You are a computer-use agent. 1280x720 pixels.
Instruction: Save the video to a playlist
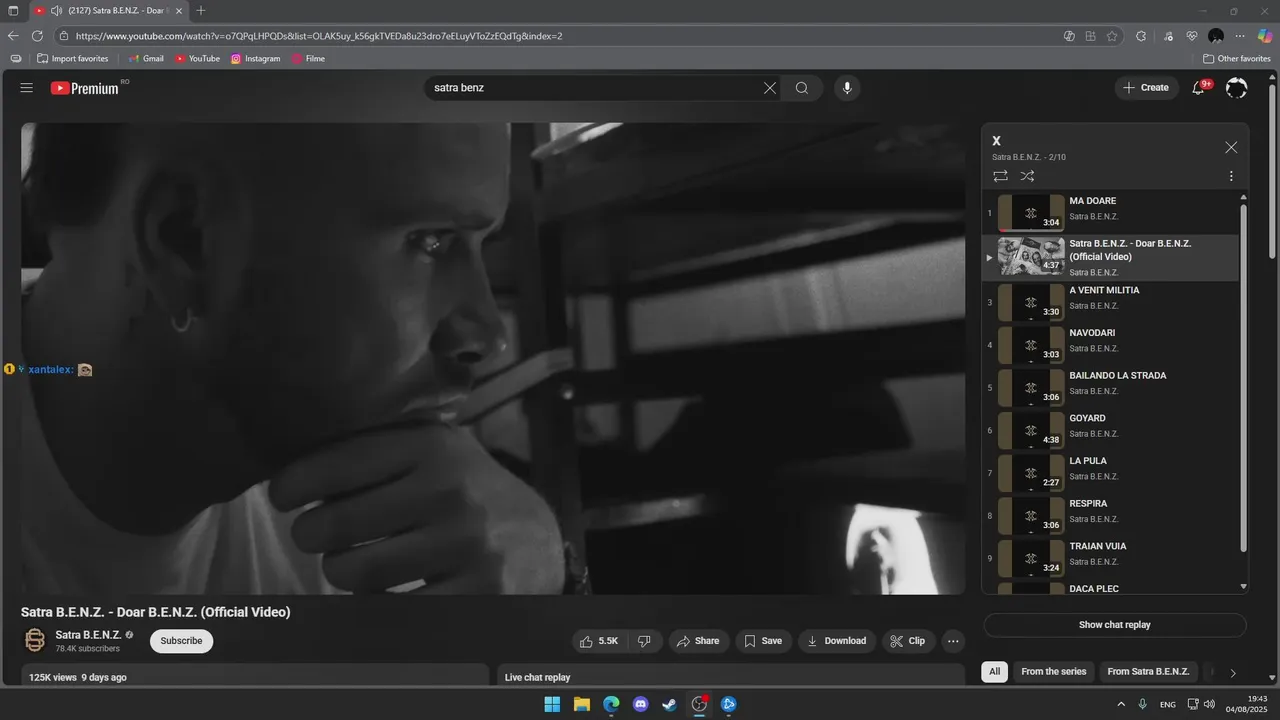[763, 641]
